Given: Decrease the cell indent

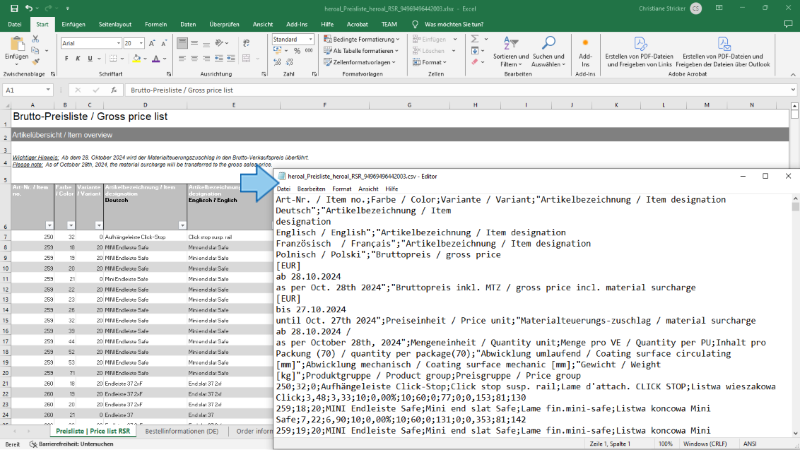Looking at the screenshot, I should tap(219, 59).
